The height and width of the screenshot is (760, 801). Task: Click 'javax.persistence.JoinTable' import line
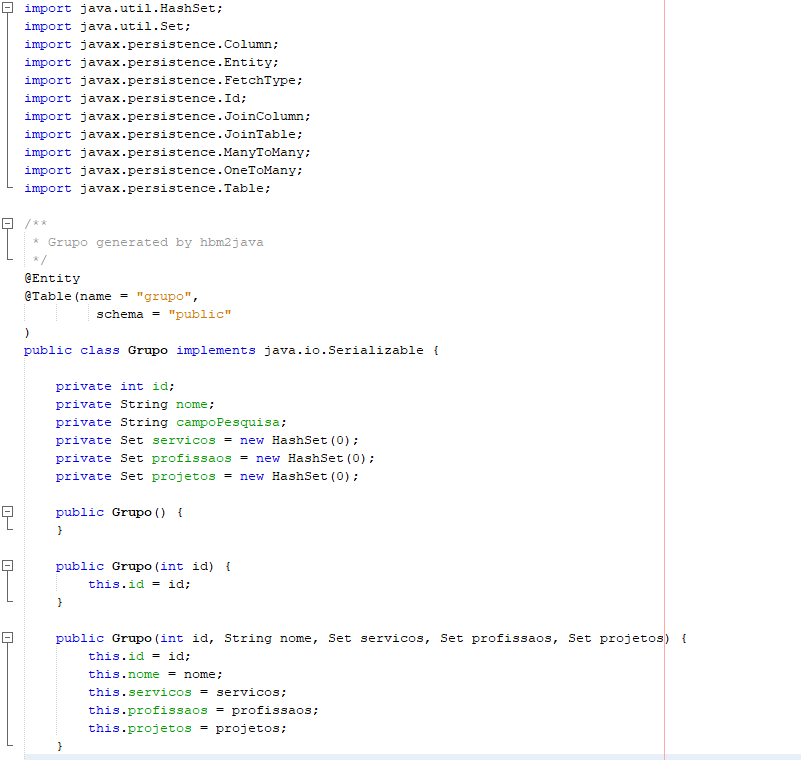(163, 134)
